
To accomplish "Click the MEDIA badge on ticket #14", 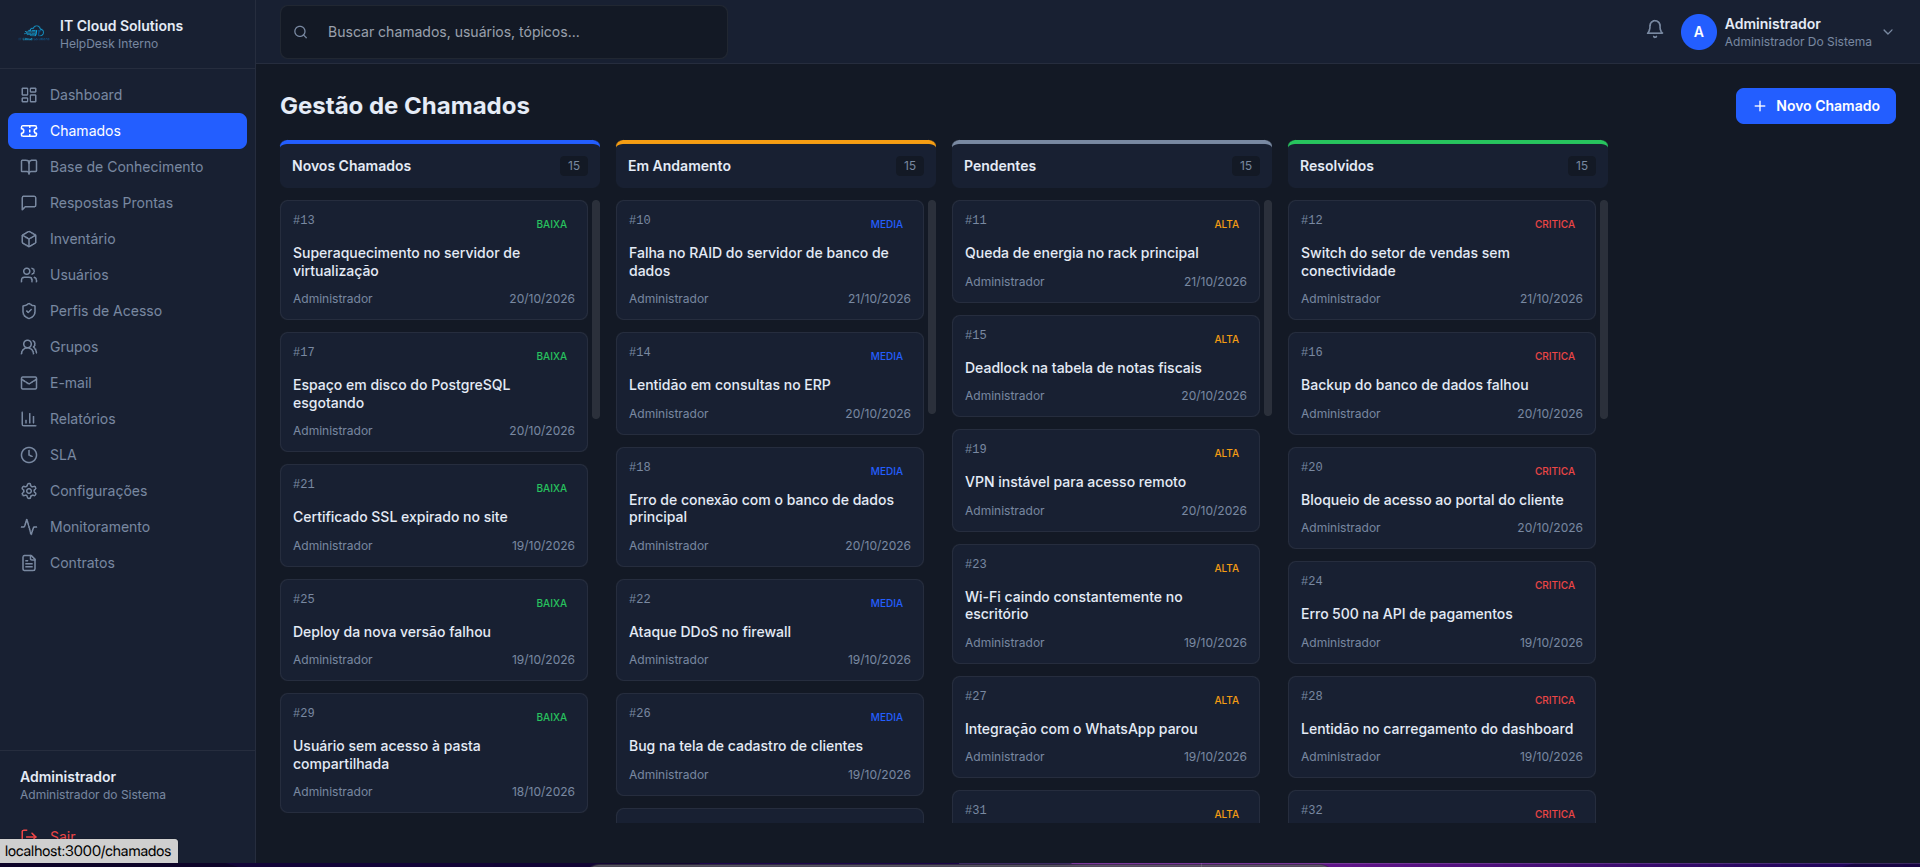I will [x=886, y=356].
